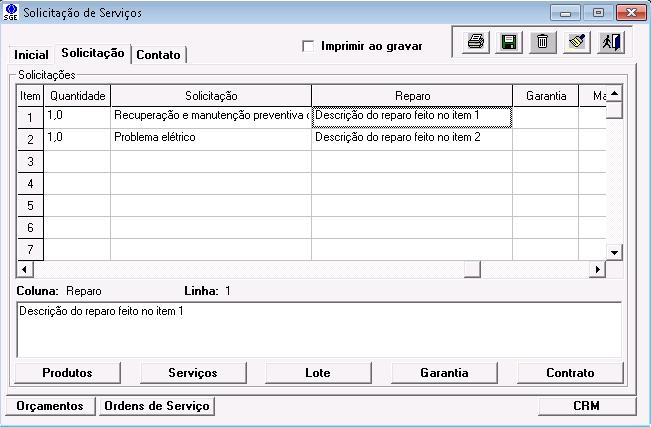The image size is (651, 427).
Task: Open Ordens de Serviço
Action: (156, 406)
